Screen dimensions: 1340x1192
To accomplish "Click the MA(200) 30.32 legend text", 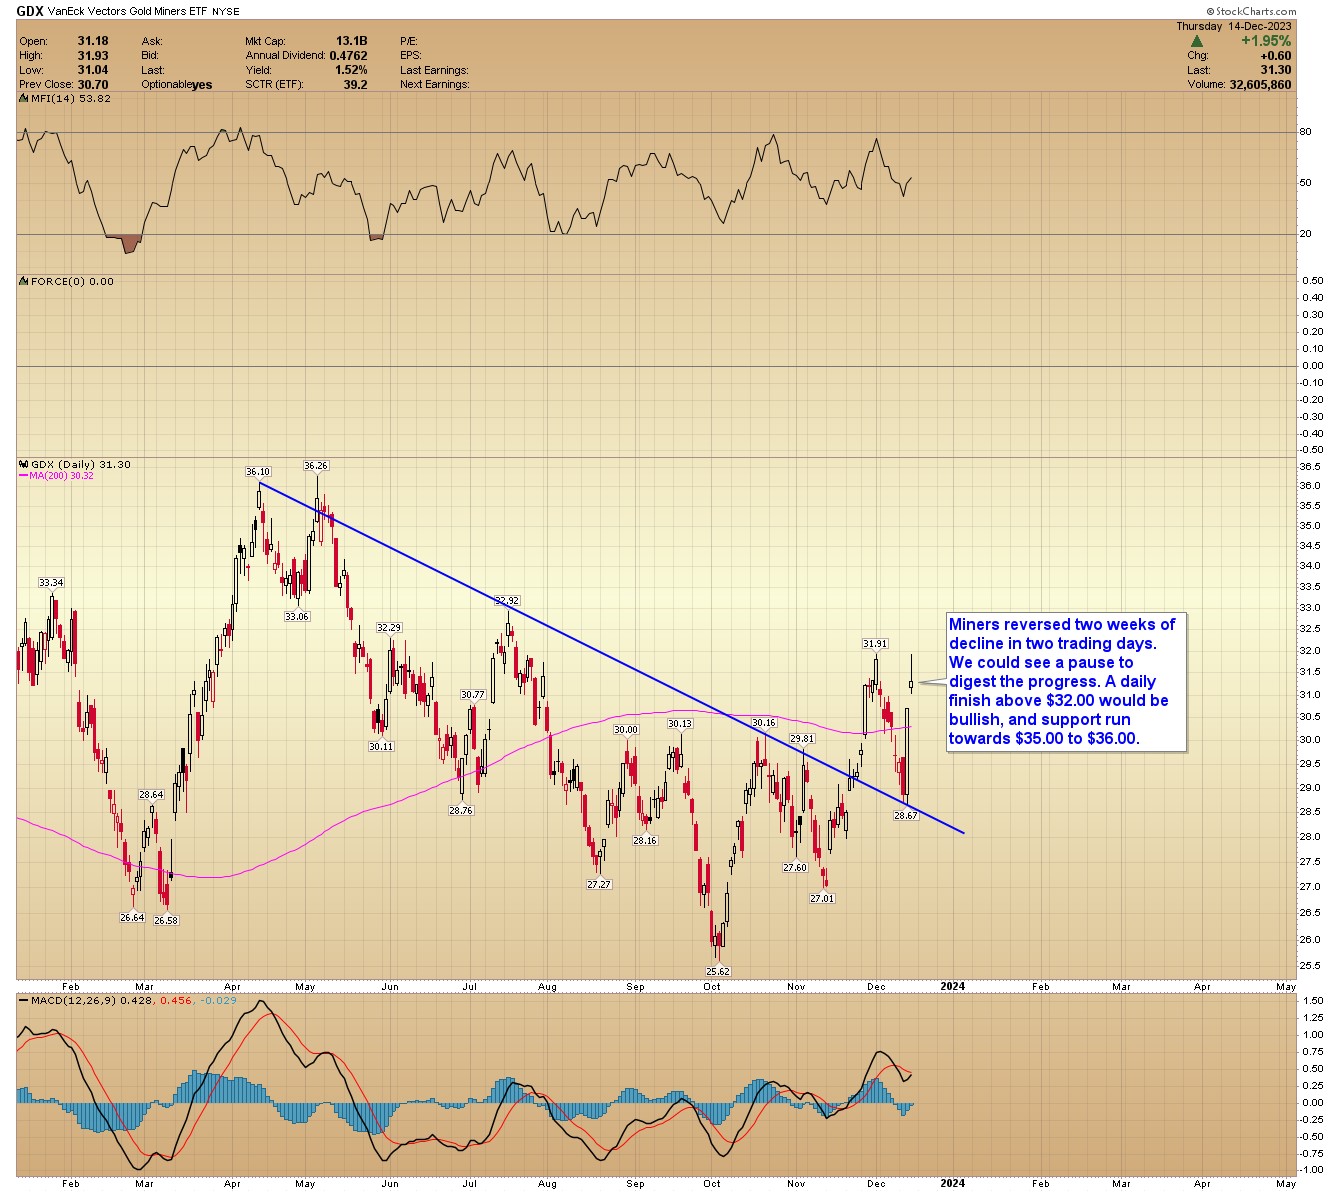I will click(x=61, y=476).
